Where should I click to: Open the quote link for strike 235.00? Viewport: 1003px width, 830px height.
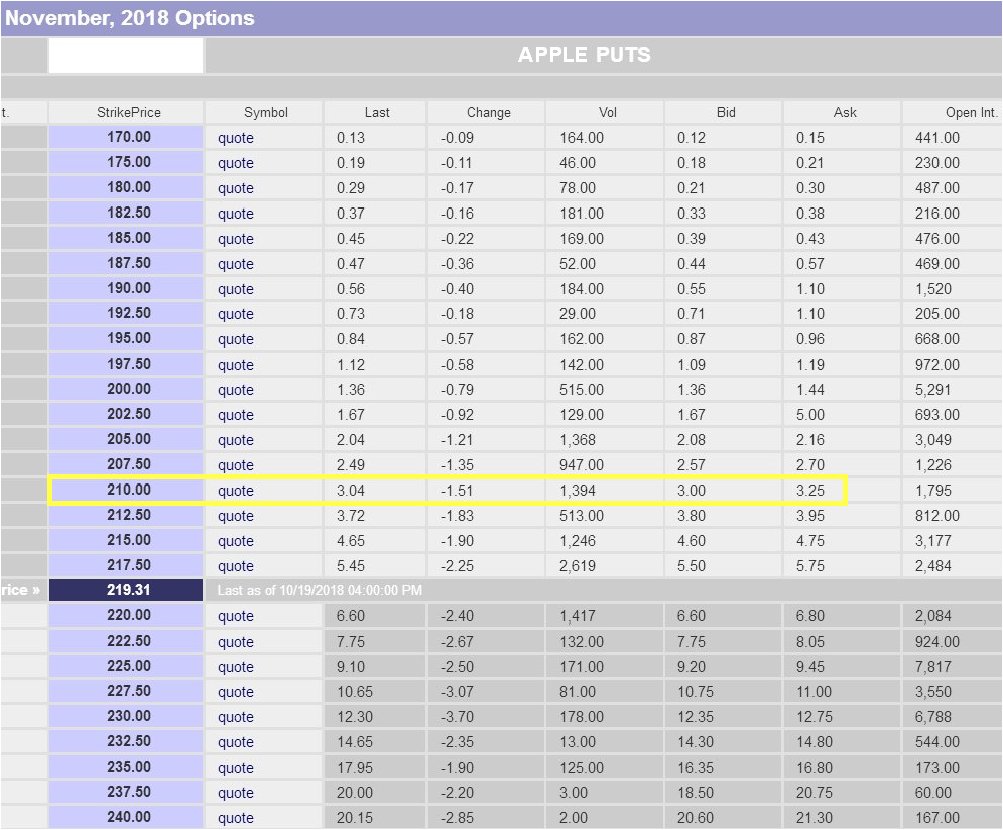tap(235, 767)
